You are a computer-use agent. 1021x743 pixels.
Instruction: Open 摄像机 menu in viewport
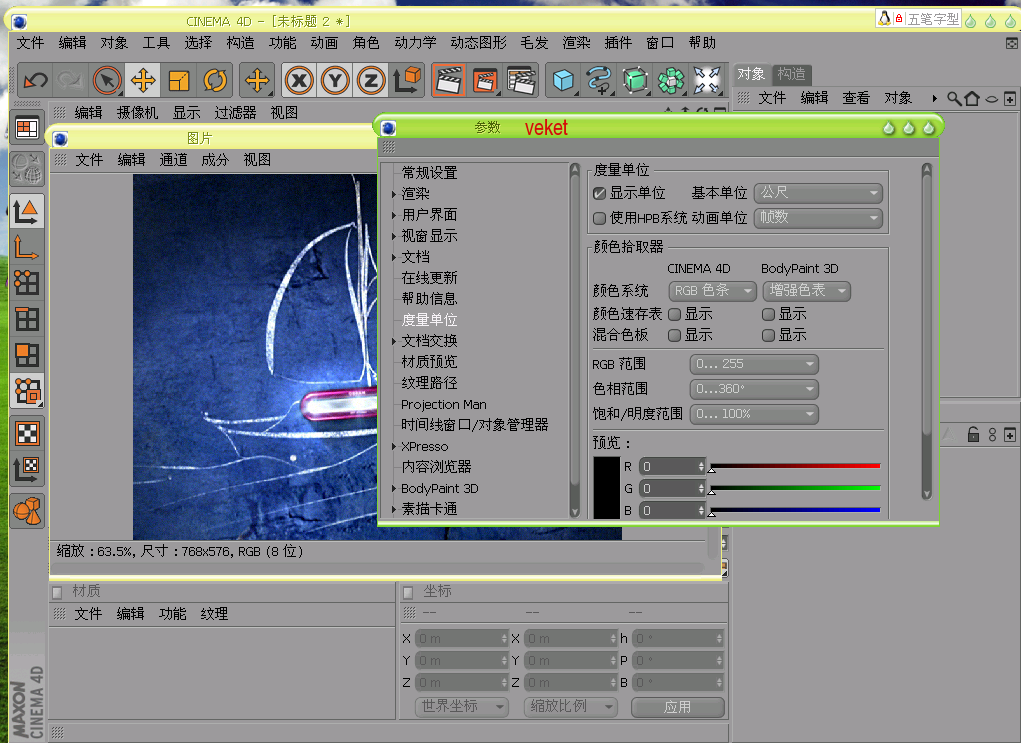click(137, 113)
